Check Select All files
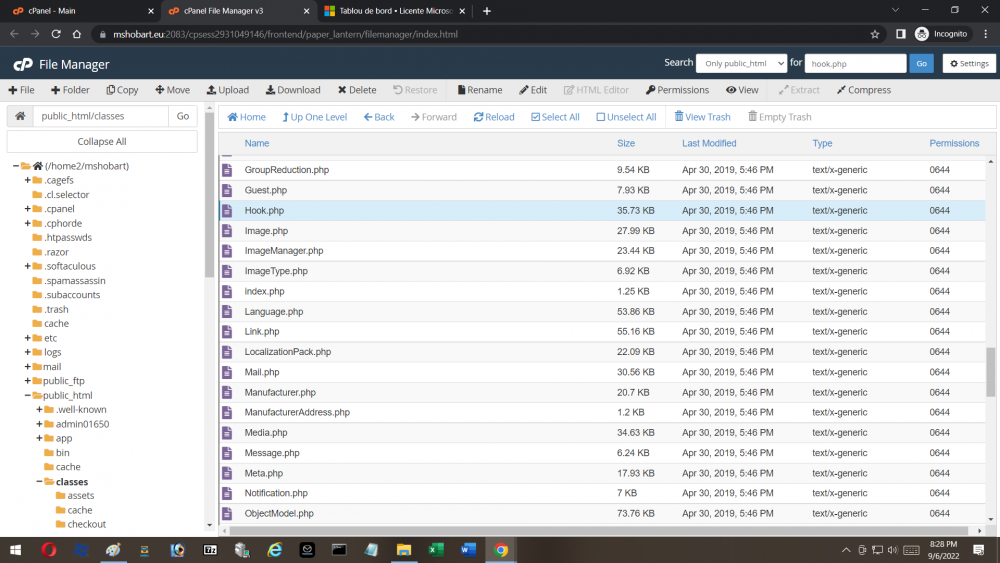The height and width of the screenshot is (563, 1000). click(x=555, y=117)
